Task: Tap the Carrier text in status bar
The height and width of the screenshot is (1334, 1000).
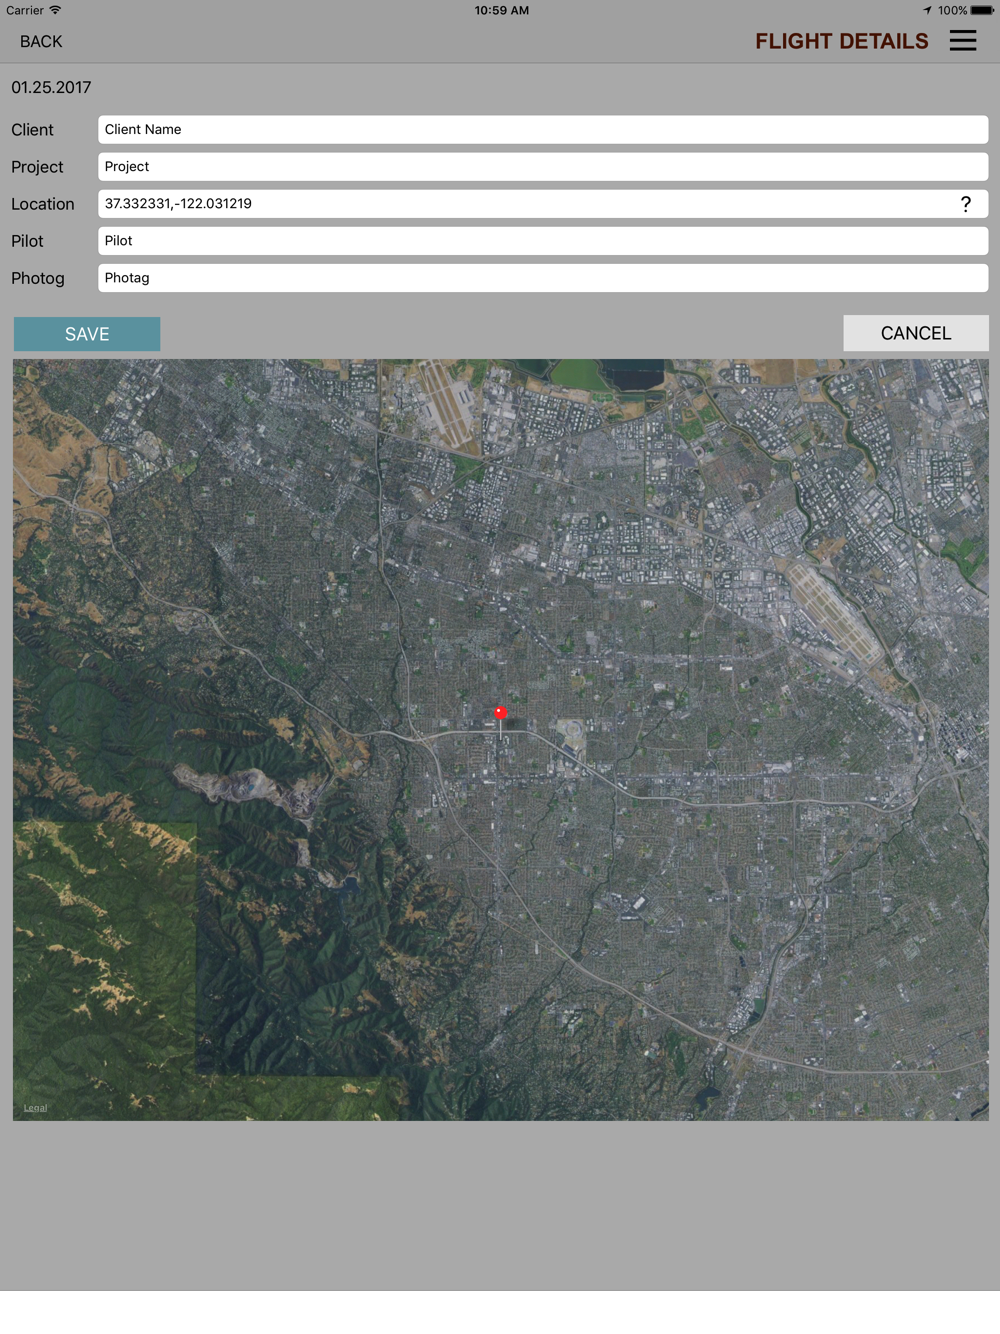Action: 25,10
